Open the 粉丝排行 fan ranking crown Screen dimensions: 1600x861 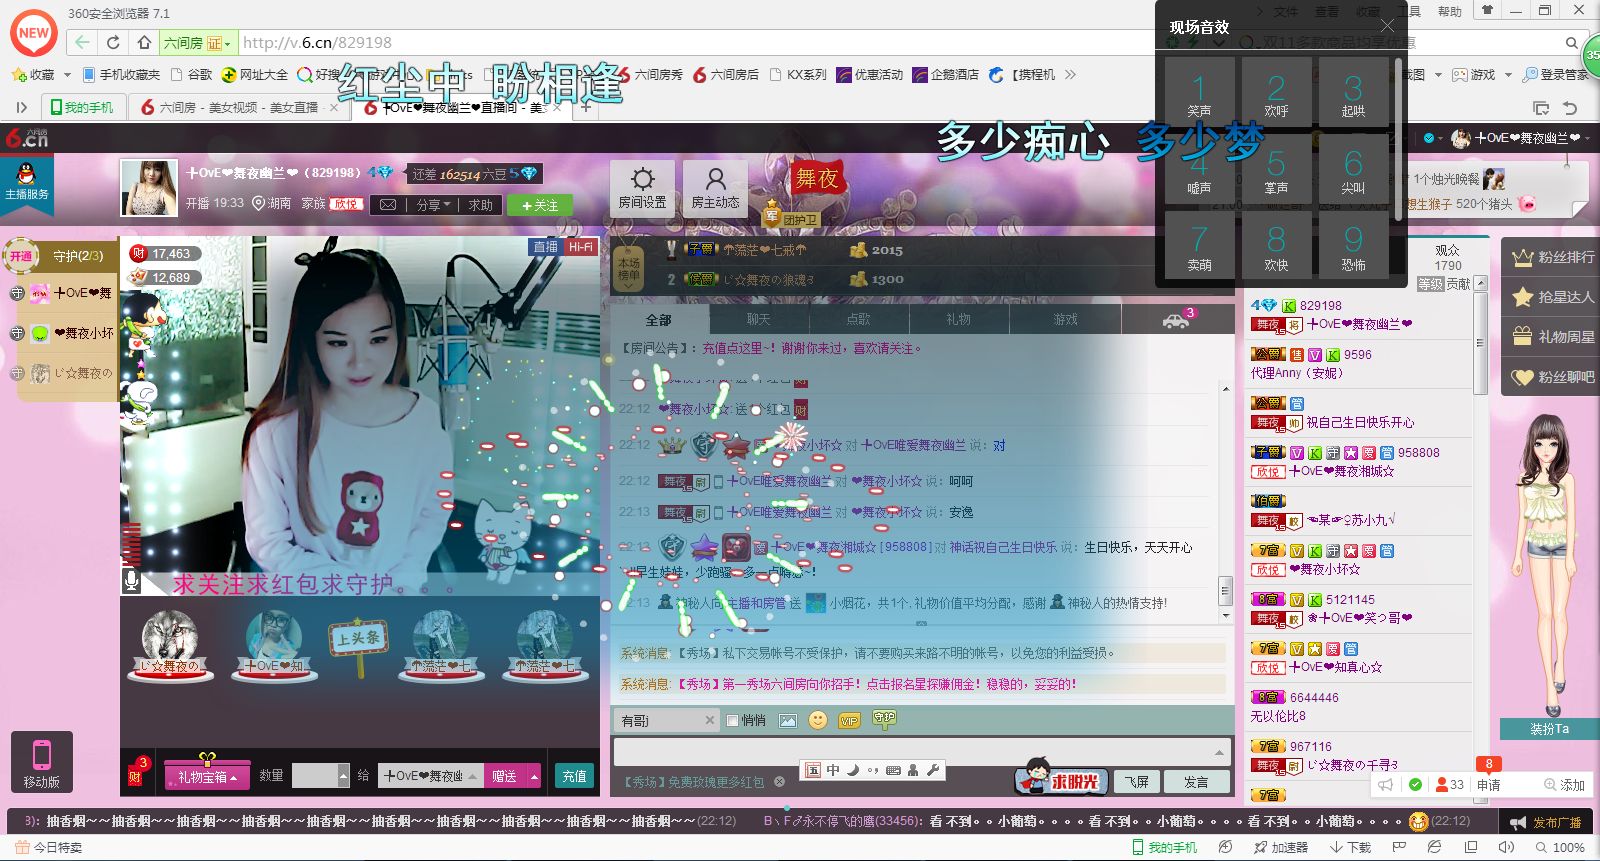1553,257
